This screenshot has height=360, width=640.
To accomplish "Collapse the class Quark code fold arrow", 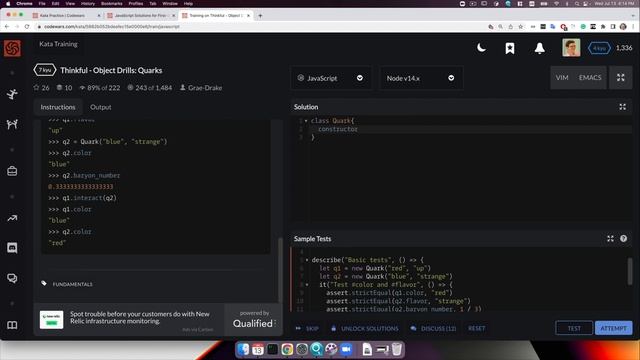I will pyautogui.click(x=306, y=121).
